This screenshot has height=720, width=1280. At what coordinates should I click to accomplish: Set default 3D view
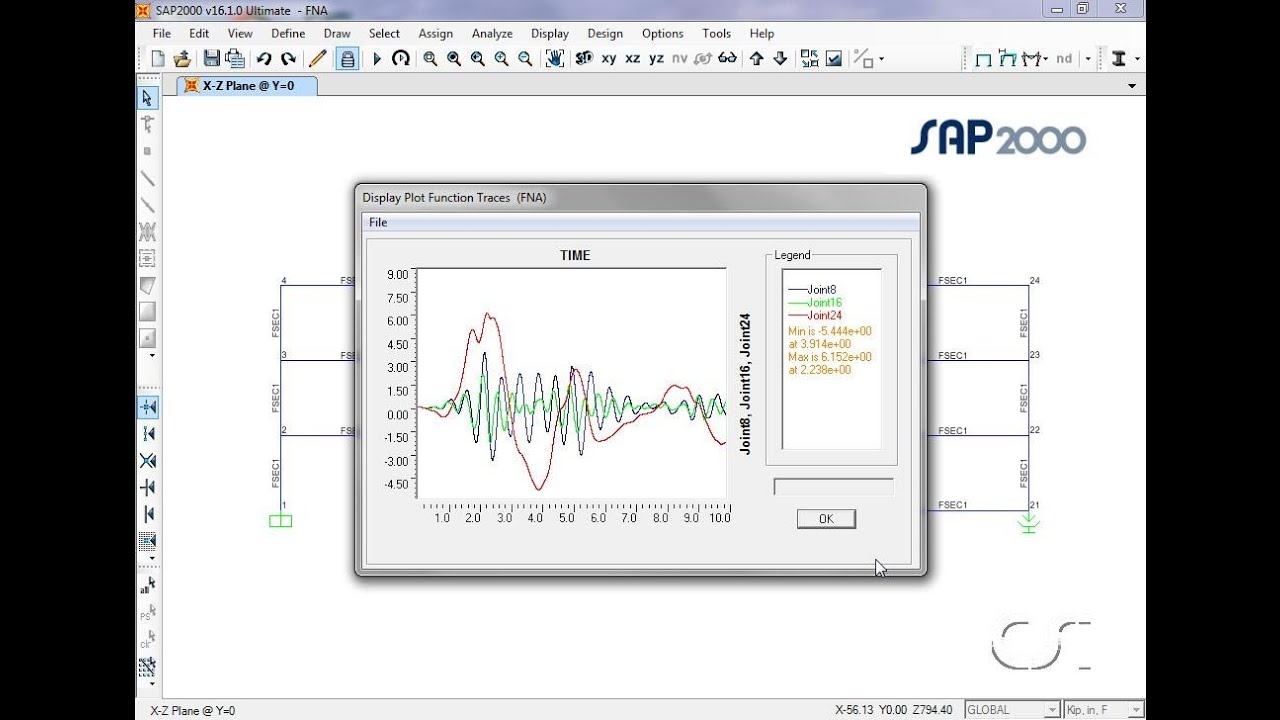click(584, 59)
